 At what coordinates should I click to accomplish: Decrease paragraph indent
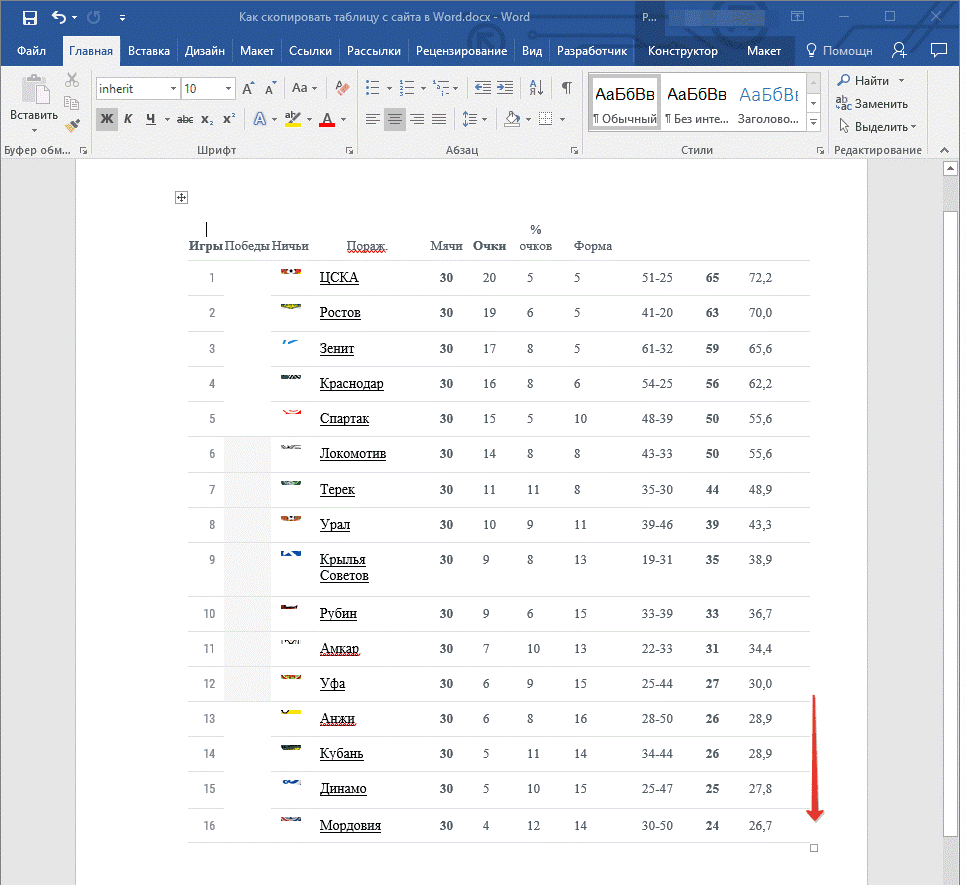point(483,88)
